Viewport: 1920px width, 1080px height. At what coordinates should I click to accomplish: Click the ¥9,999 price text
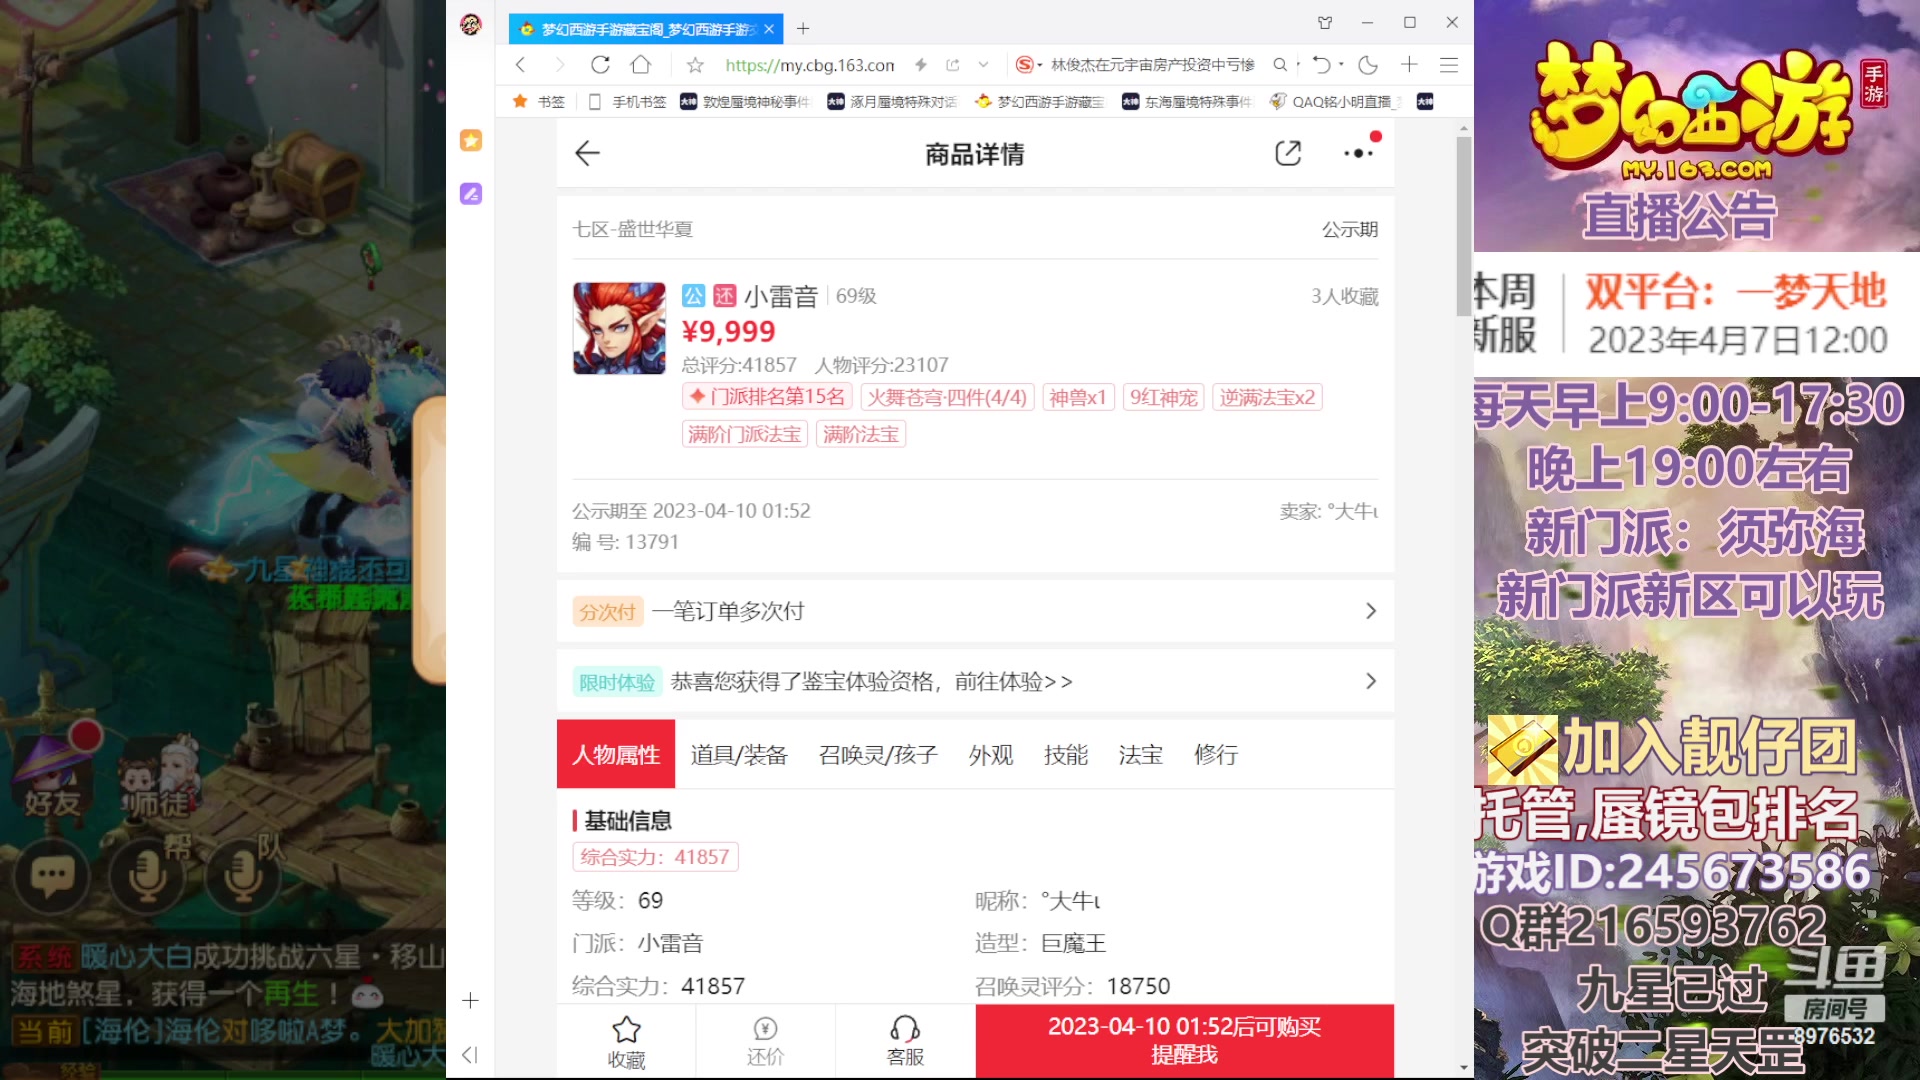point(728,331)
